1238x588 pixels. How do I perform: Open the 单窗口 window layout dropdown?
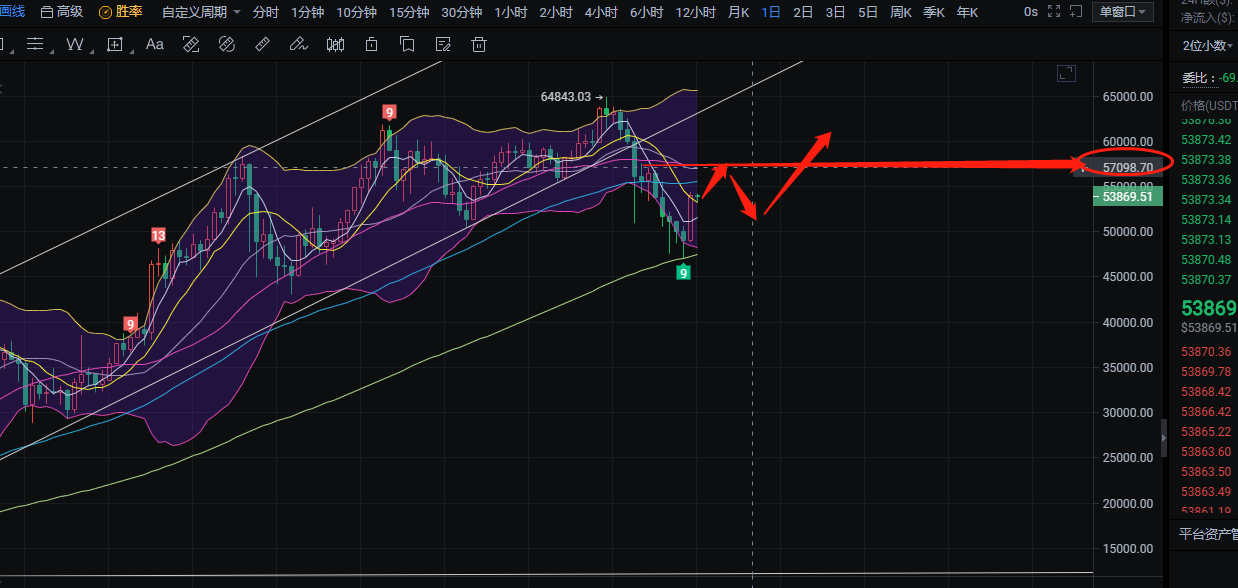1125,12
